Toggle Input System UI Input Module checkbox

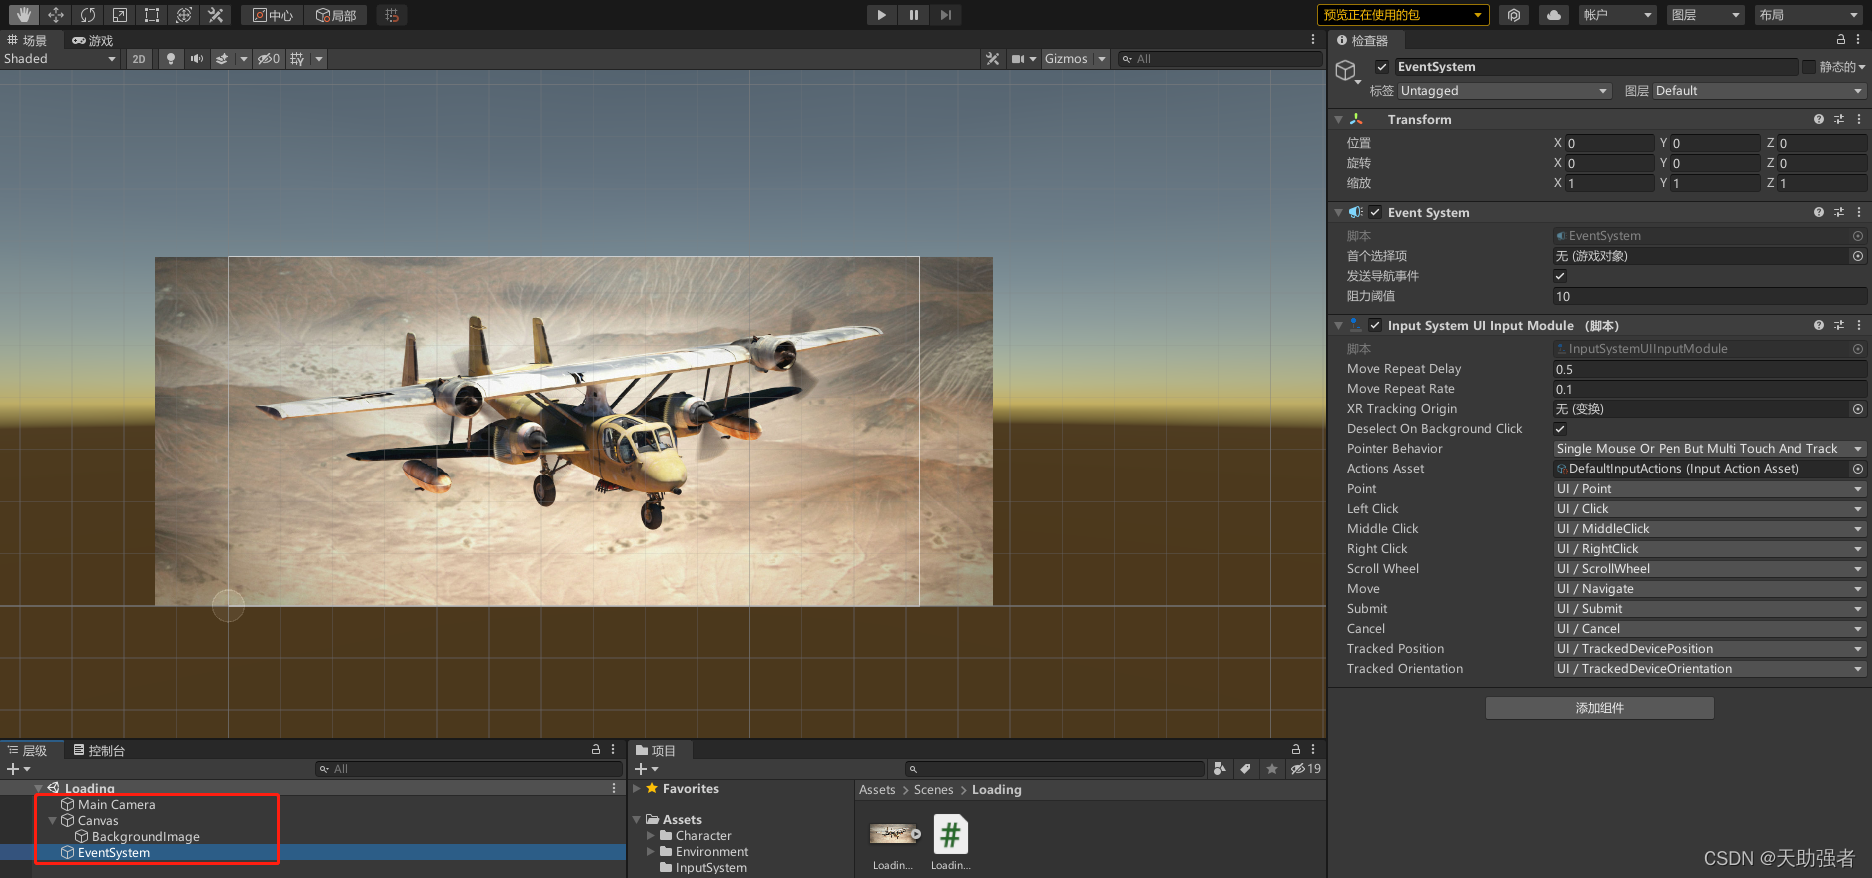1376,325
